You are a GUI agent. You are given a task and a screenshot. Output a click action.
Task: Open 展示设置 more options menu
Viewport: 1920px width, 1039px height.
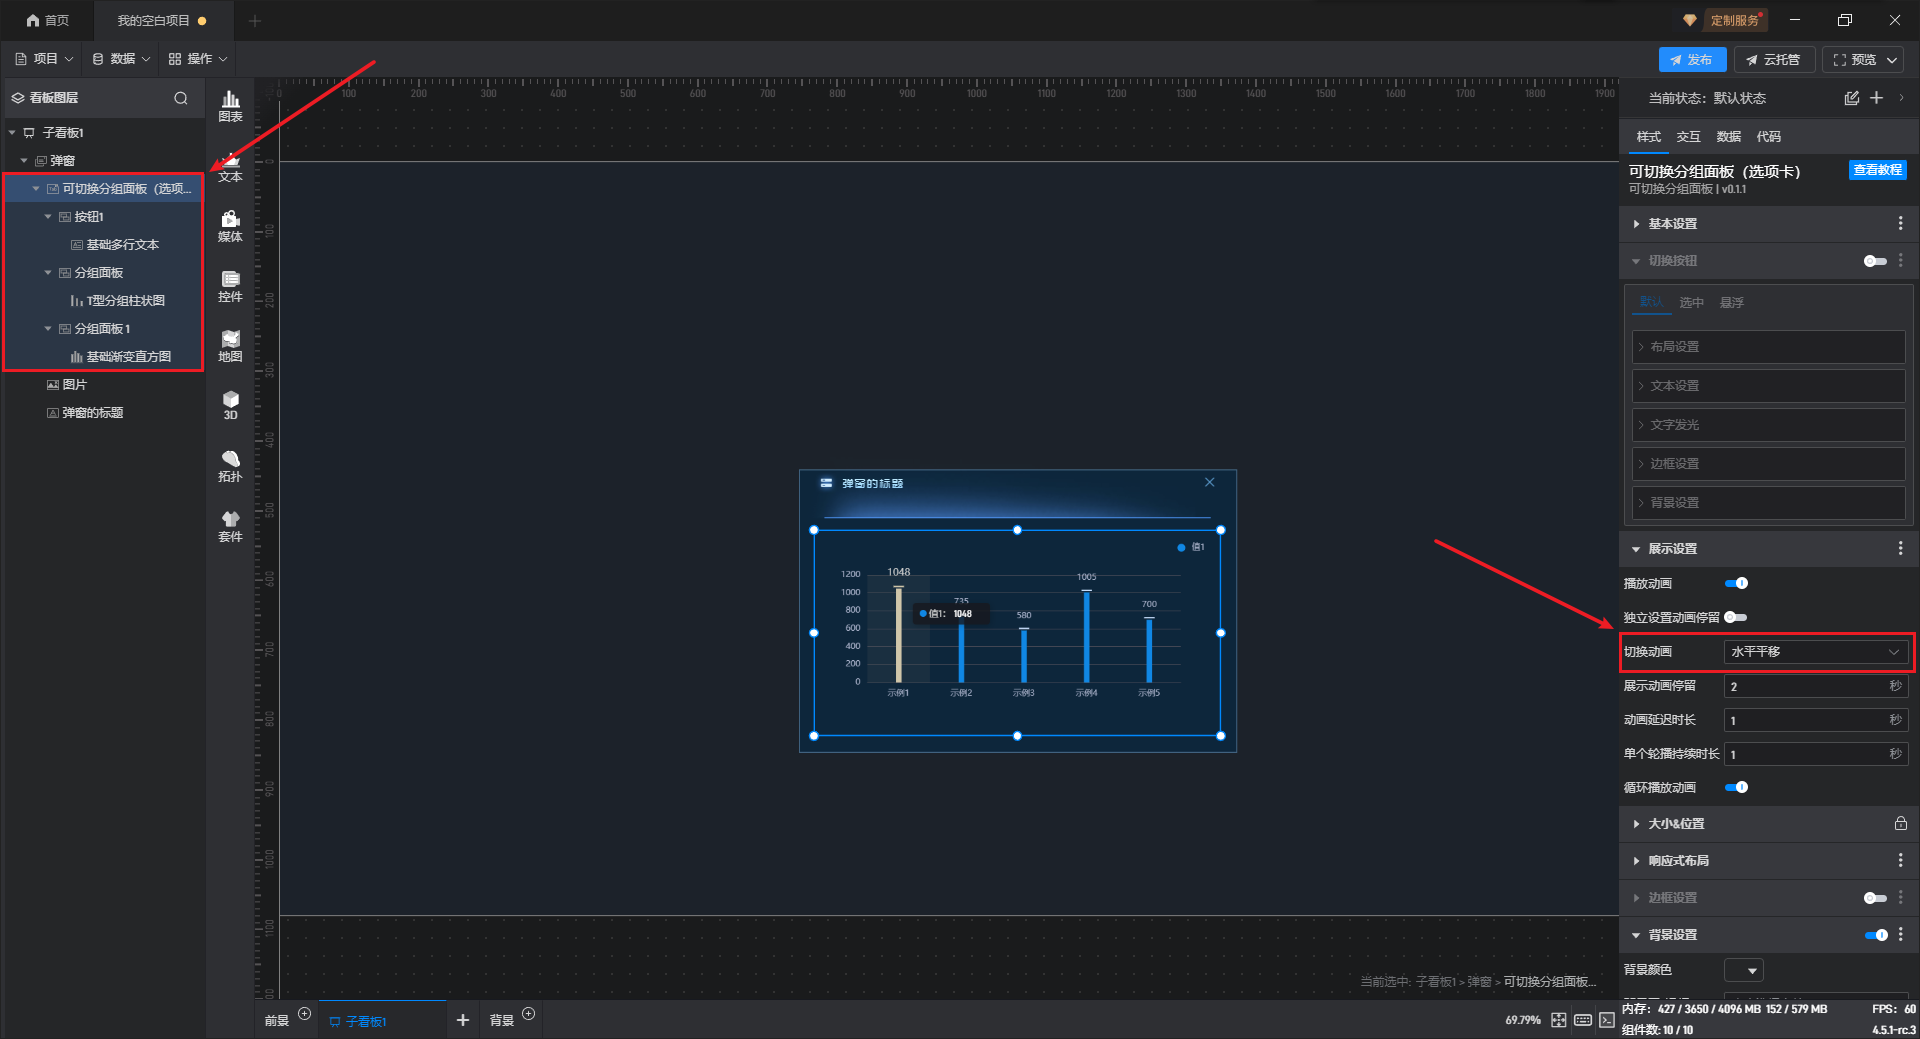click(1900, 549)
